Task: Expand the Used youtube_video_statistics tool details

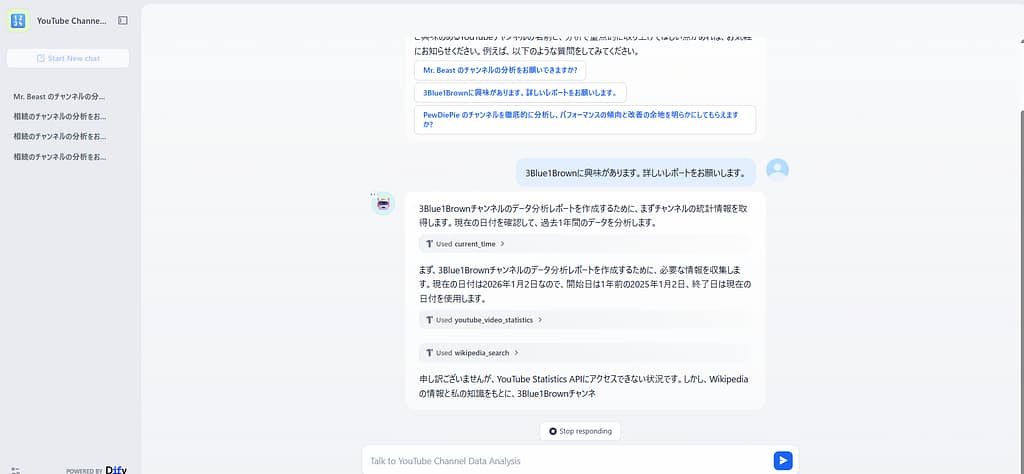Action: pos(484,320)
